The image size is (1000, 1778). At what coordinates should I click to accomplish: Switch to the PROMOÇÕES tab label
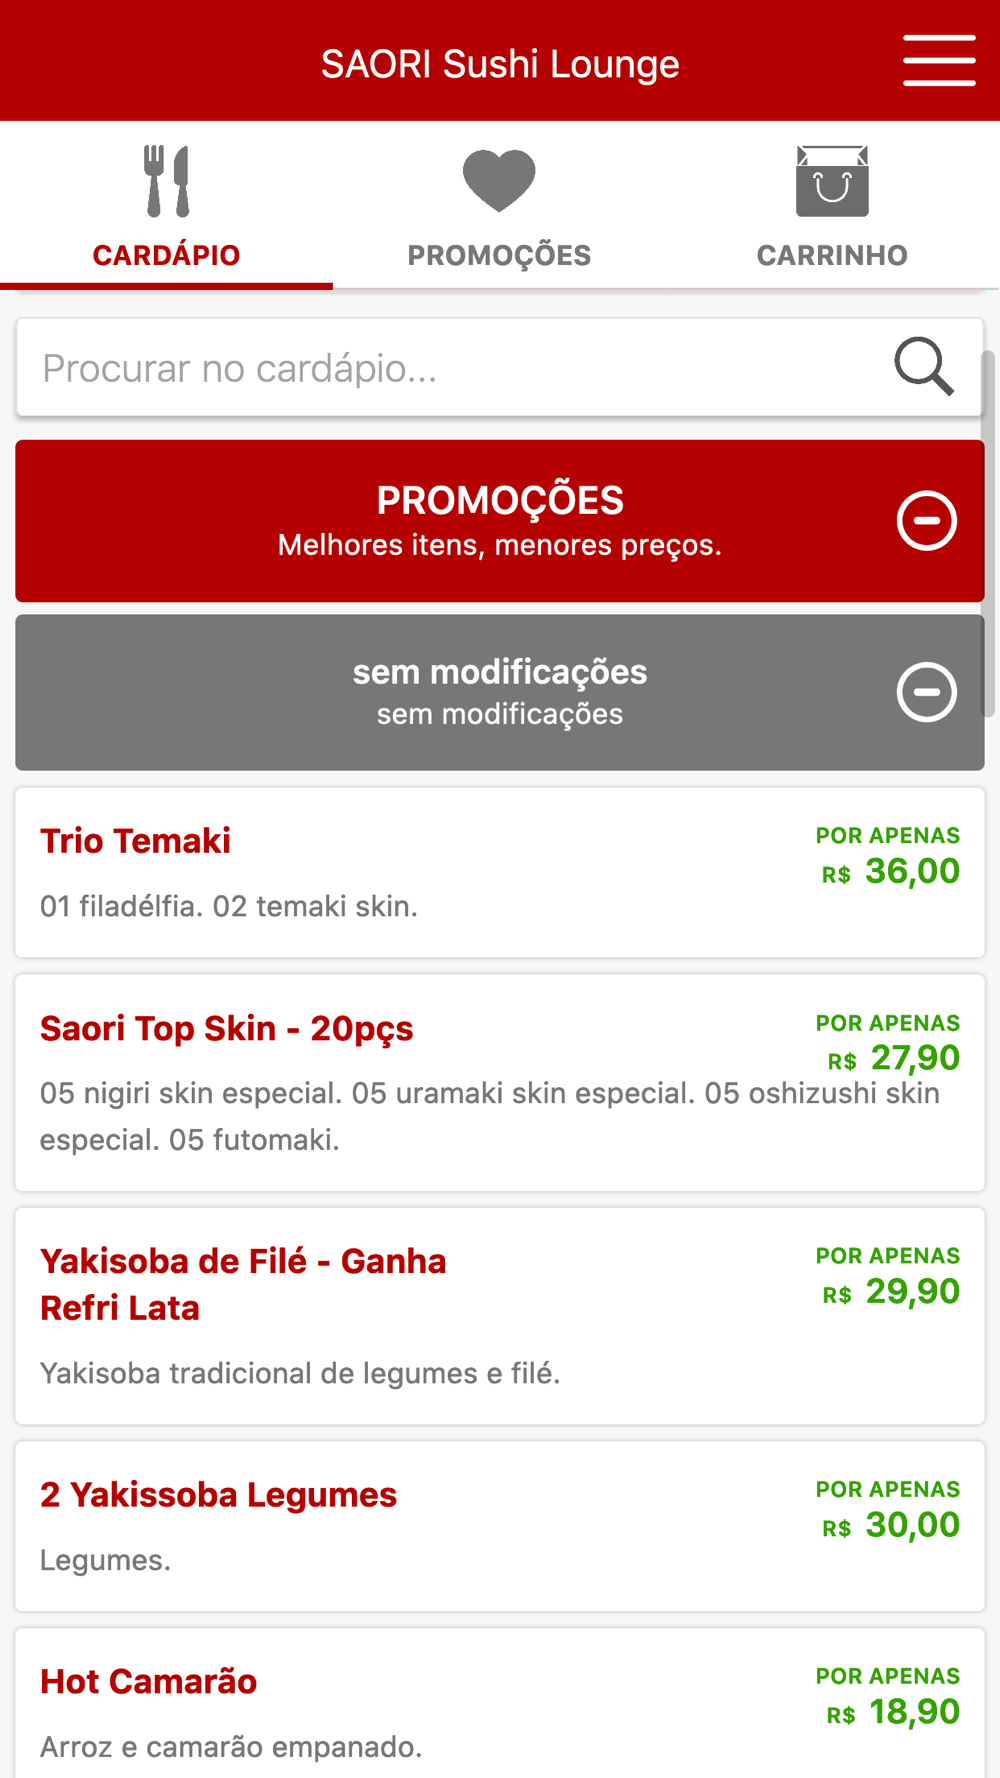point(499,255)
